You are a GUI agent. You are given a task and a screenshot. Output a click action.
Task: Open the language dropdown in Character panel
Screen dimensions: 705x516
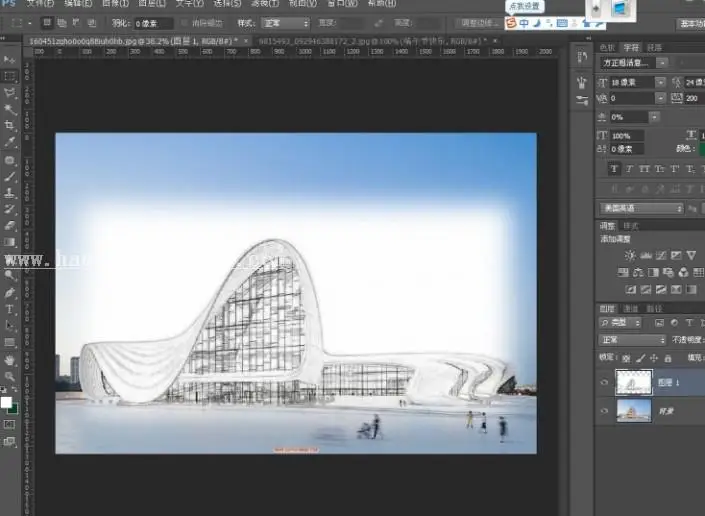coord(641,209)
